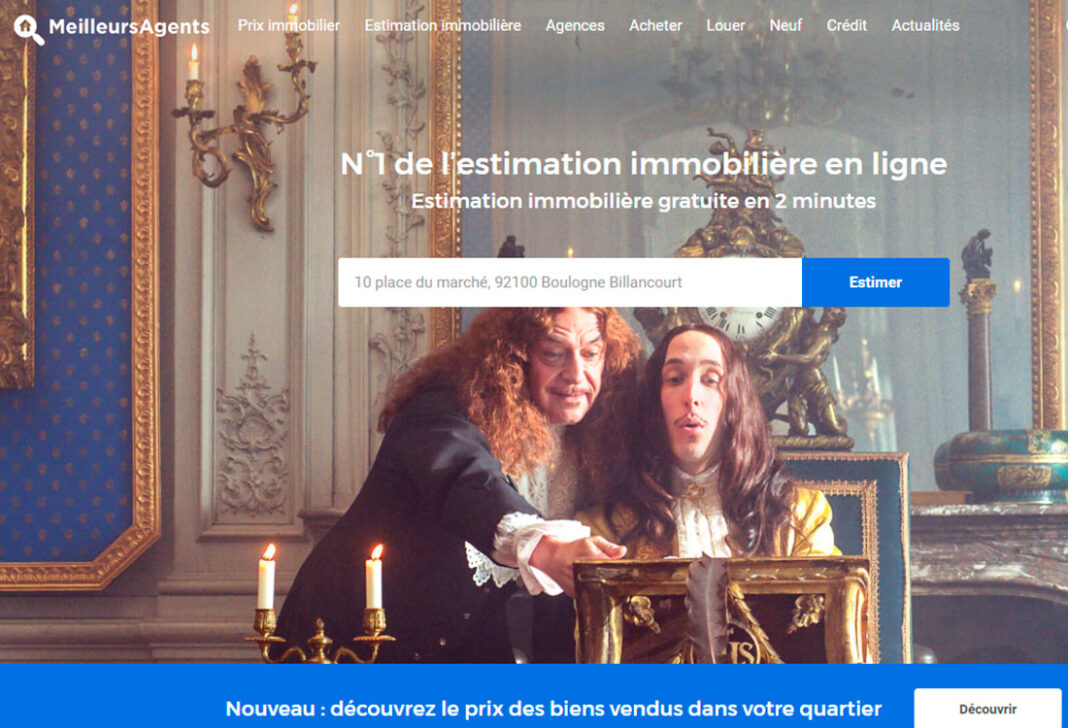Viewport: 1068px width, 728px height.
Task: Focus the address estimation input field
Action: (570, 282)
